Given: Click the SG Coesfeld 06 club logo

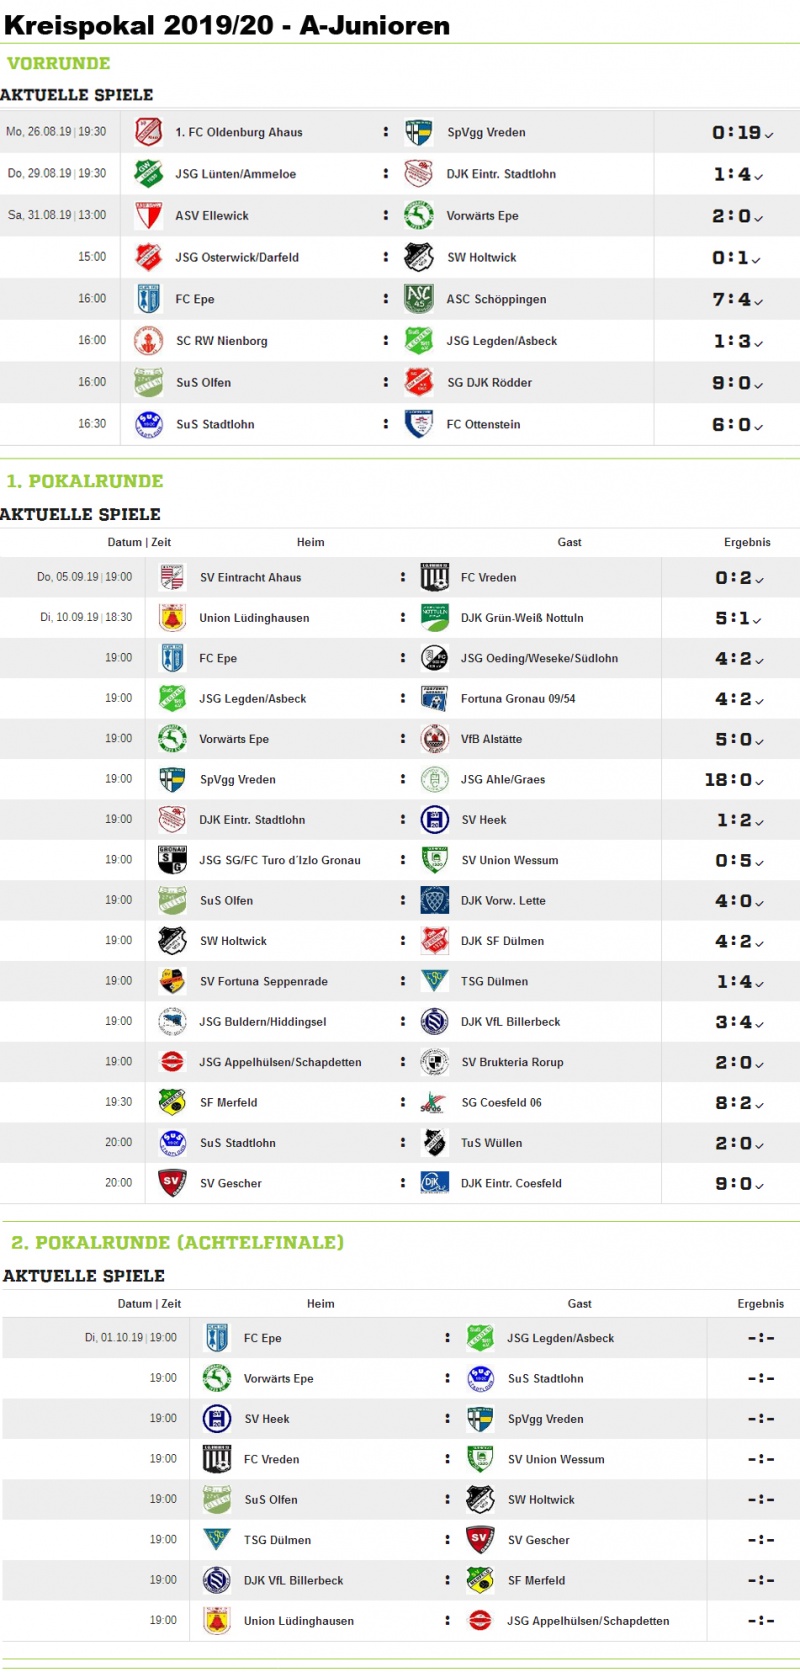Looking at the screenshot, I should (x=434, y=1102).
